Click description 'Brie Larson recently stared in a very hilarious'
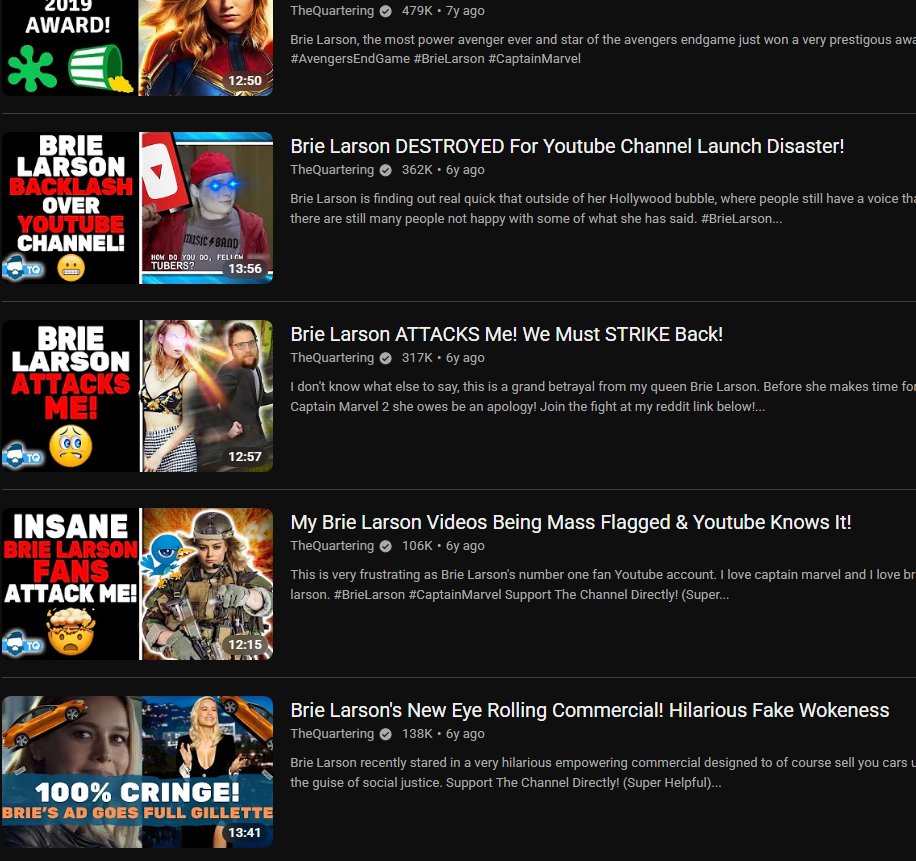The image size is (916, 861). coord(603,773)
